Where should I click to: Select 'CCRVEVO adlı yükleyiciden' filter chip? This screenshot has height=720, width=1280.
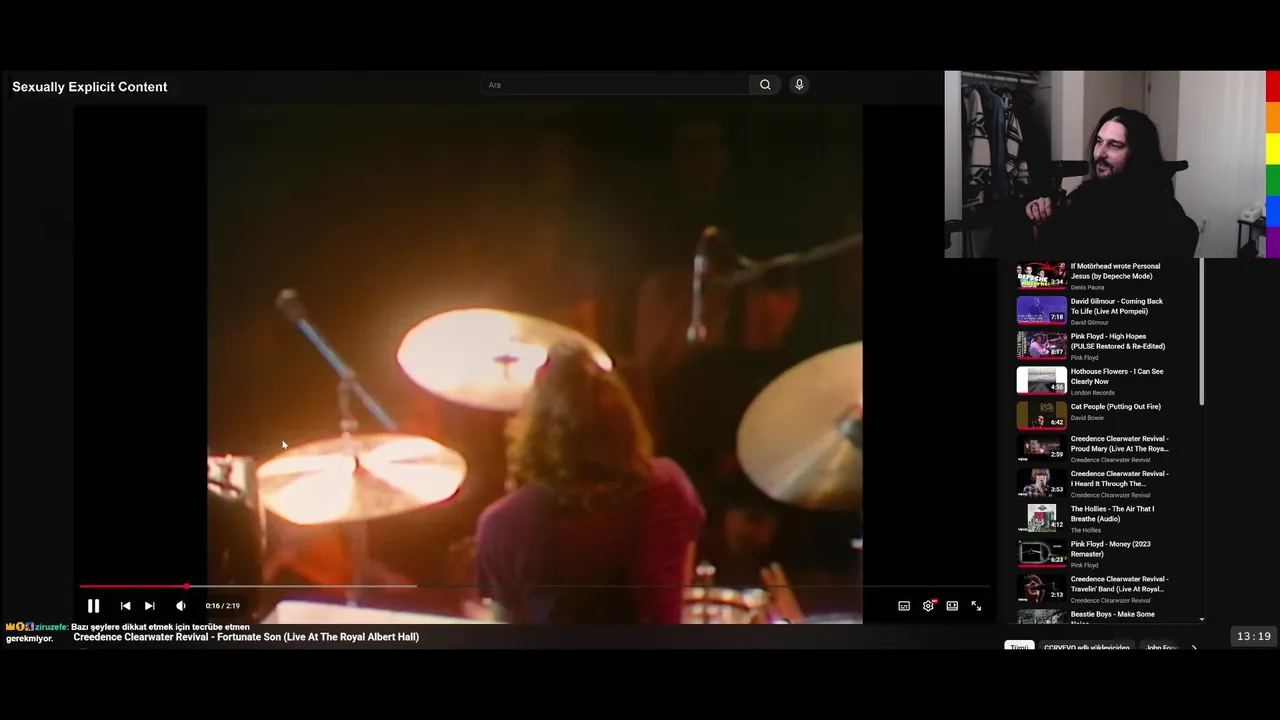[1087, 647]
